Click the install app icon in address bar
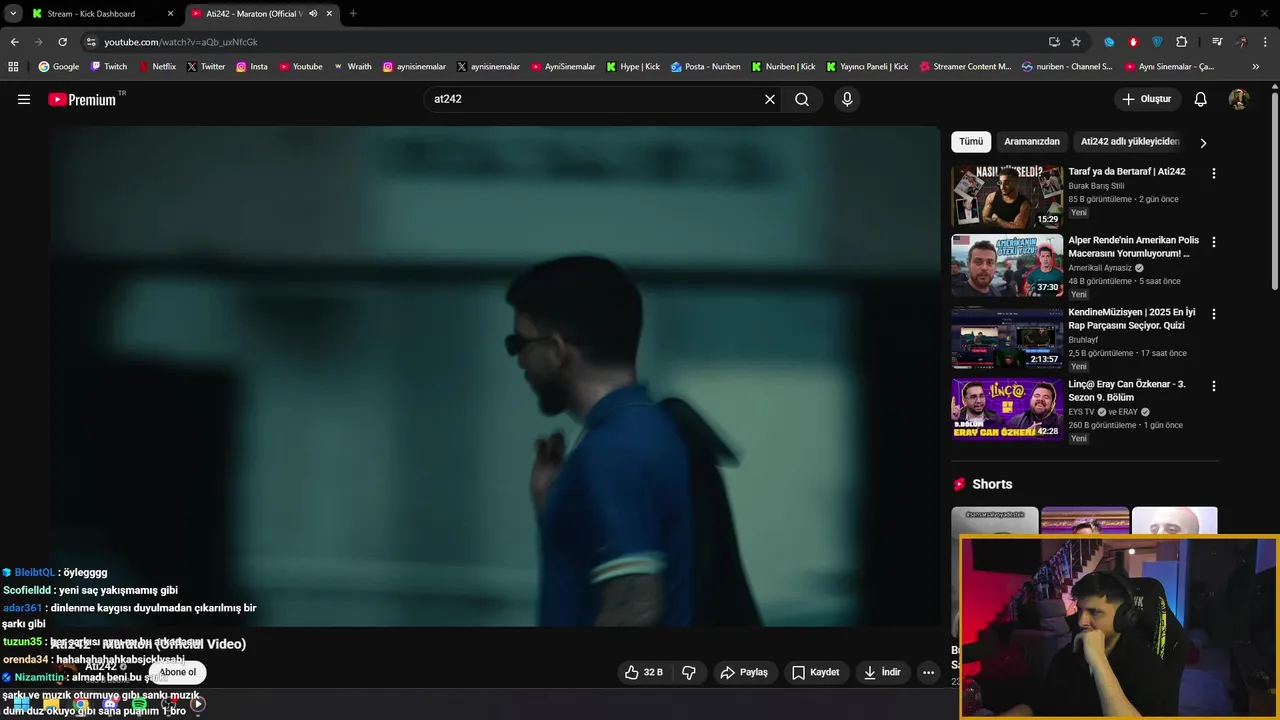 click(x=1054, y=42)
